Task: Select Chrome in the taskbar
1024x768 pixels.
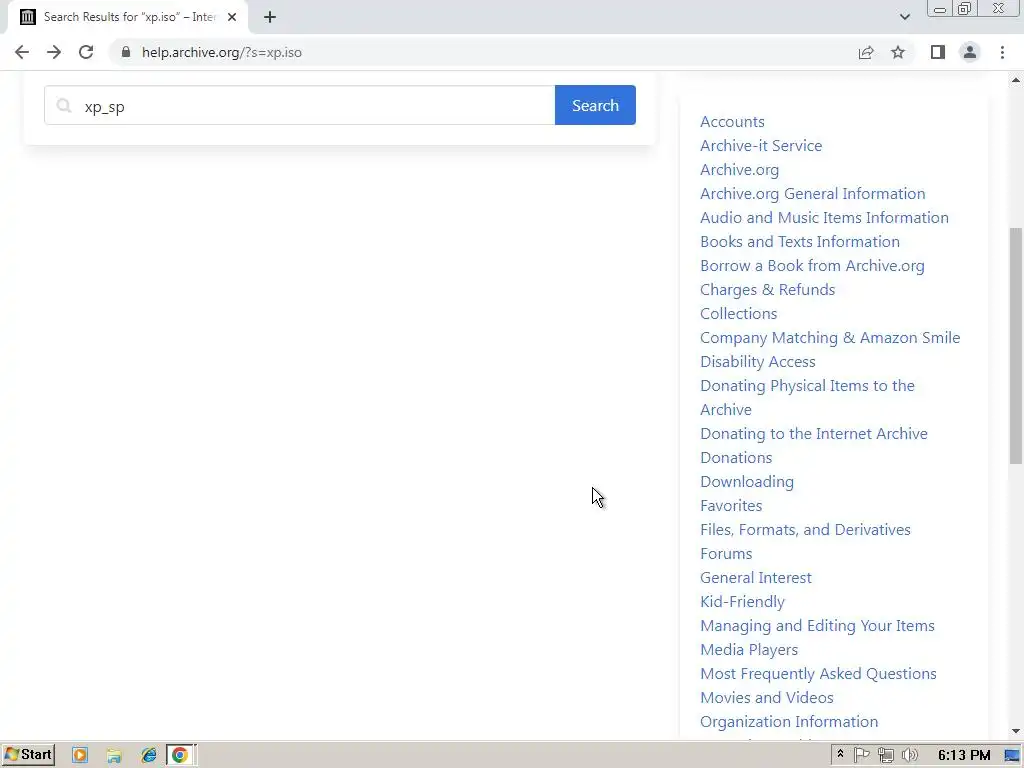Action: 181,756
